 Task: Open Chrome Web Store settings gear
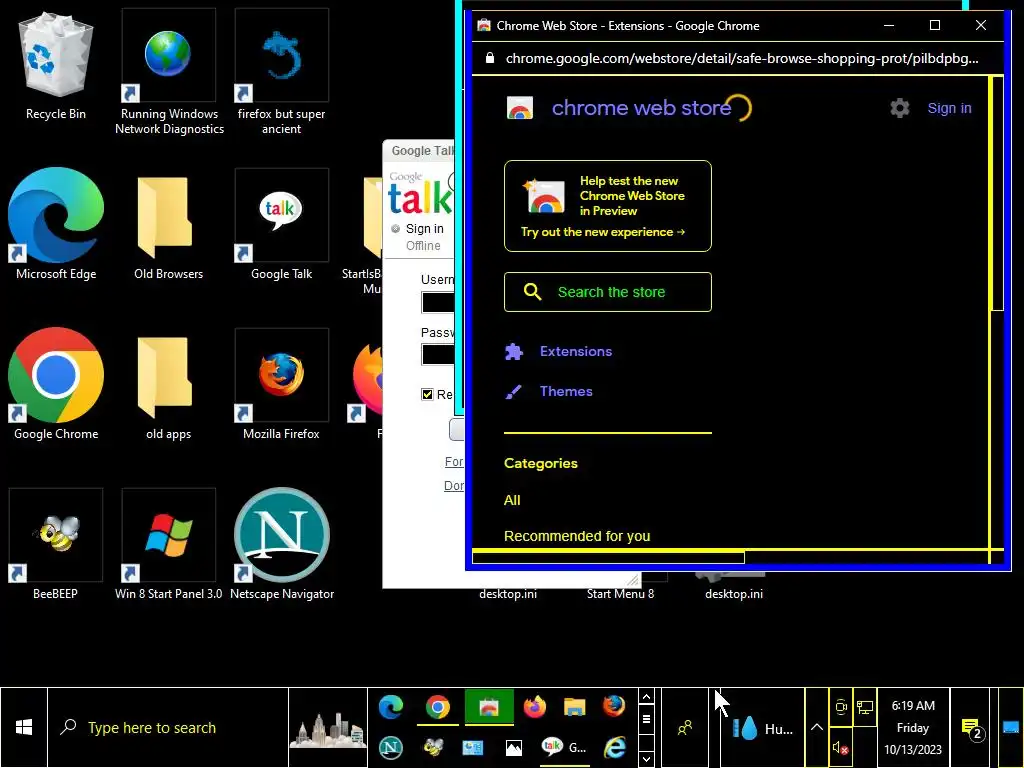point(899,108)
